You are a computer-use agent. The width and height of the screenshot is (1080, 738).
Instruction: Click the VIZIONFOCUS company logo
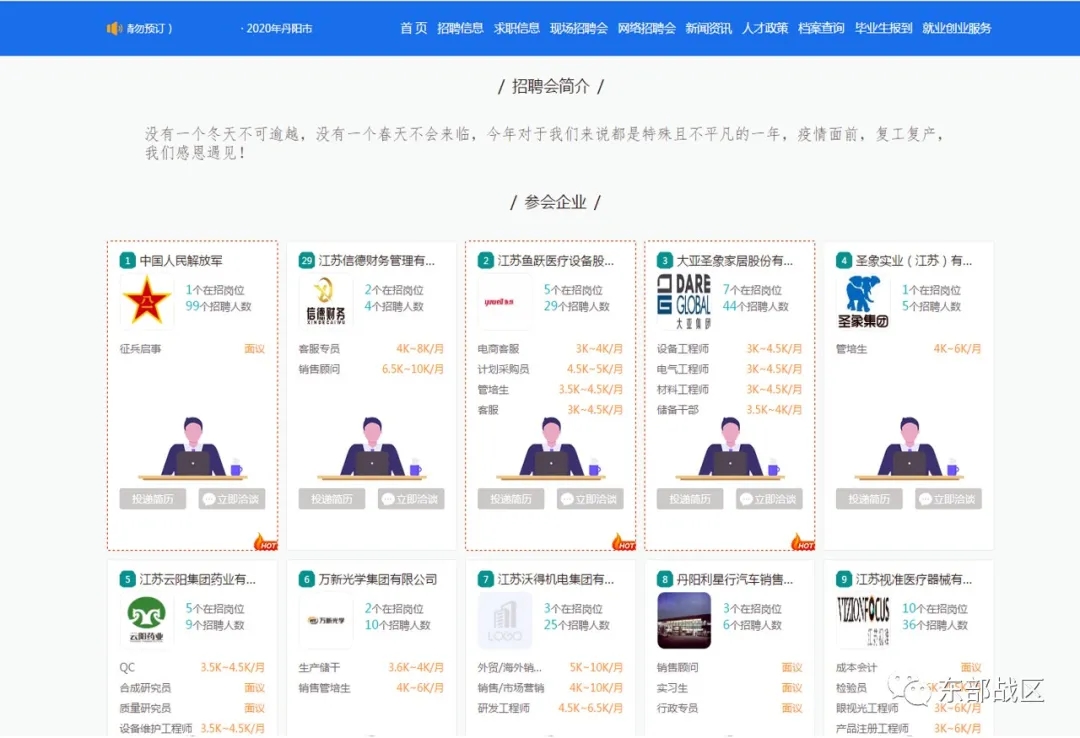[863, 620]
